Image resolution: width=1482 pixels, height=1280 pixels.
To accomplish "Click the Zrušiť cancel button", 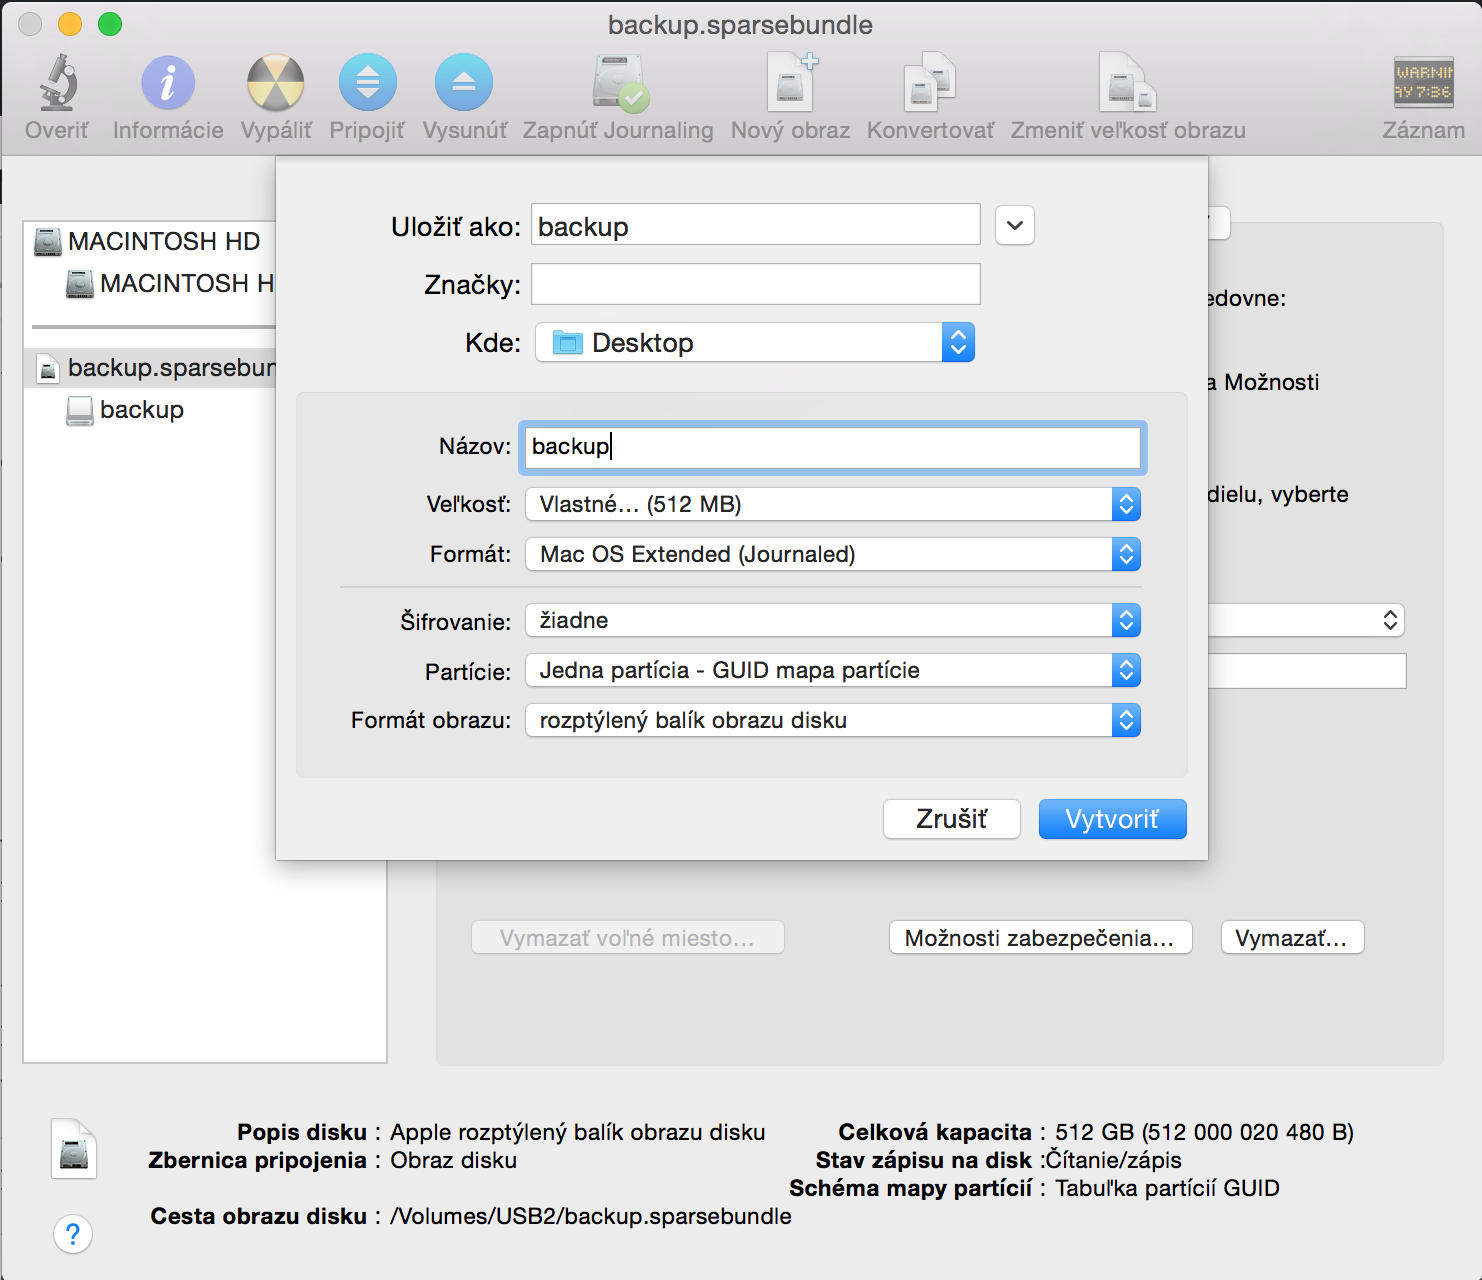I will (952, 819).
